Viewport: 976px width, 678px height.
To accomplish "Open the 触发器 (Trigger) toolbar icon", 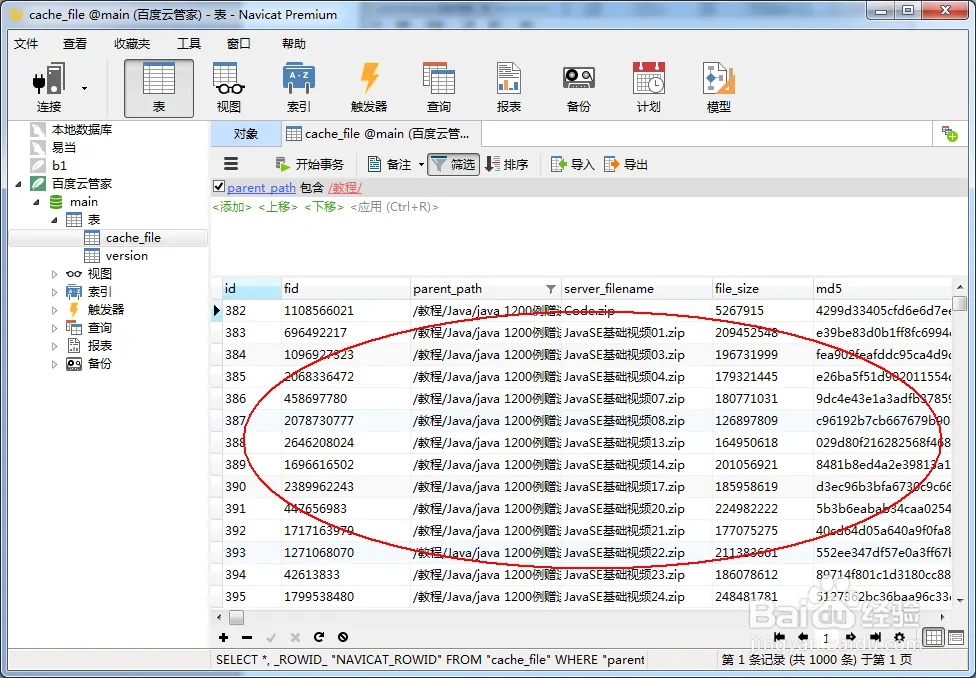I will (368, 88).
